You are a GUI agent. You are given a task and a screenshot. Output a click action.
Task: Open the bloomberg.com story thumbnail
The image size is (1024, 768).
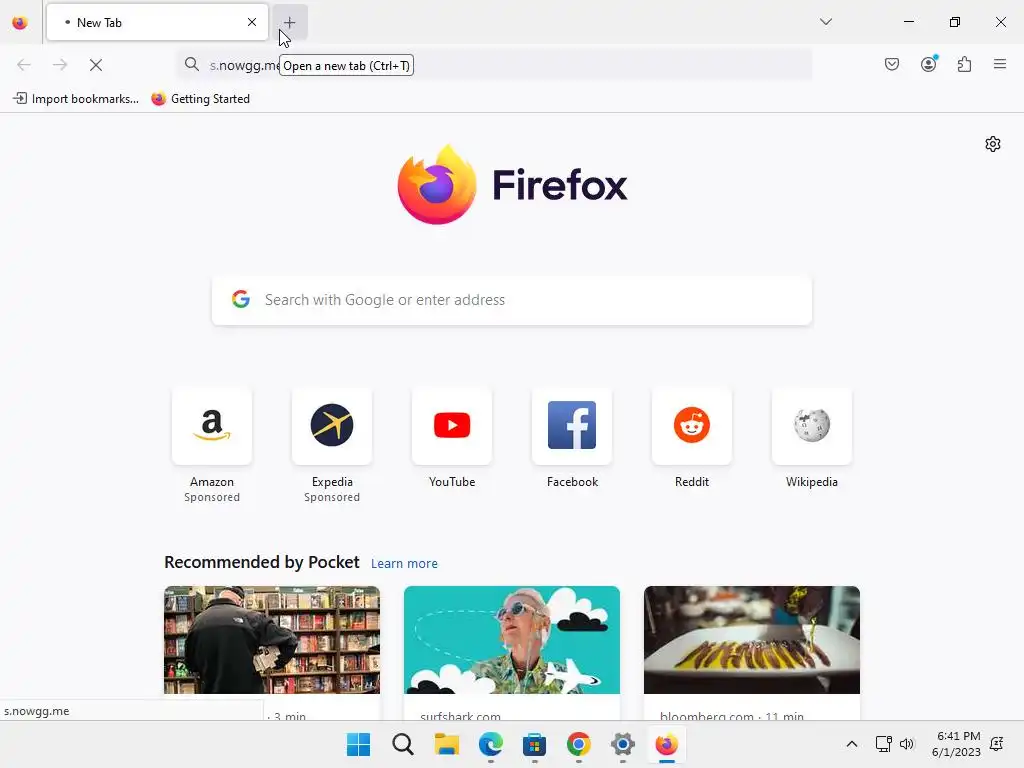pyautogui.click(x=752, y=640)
